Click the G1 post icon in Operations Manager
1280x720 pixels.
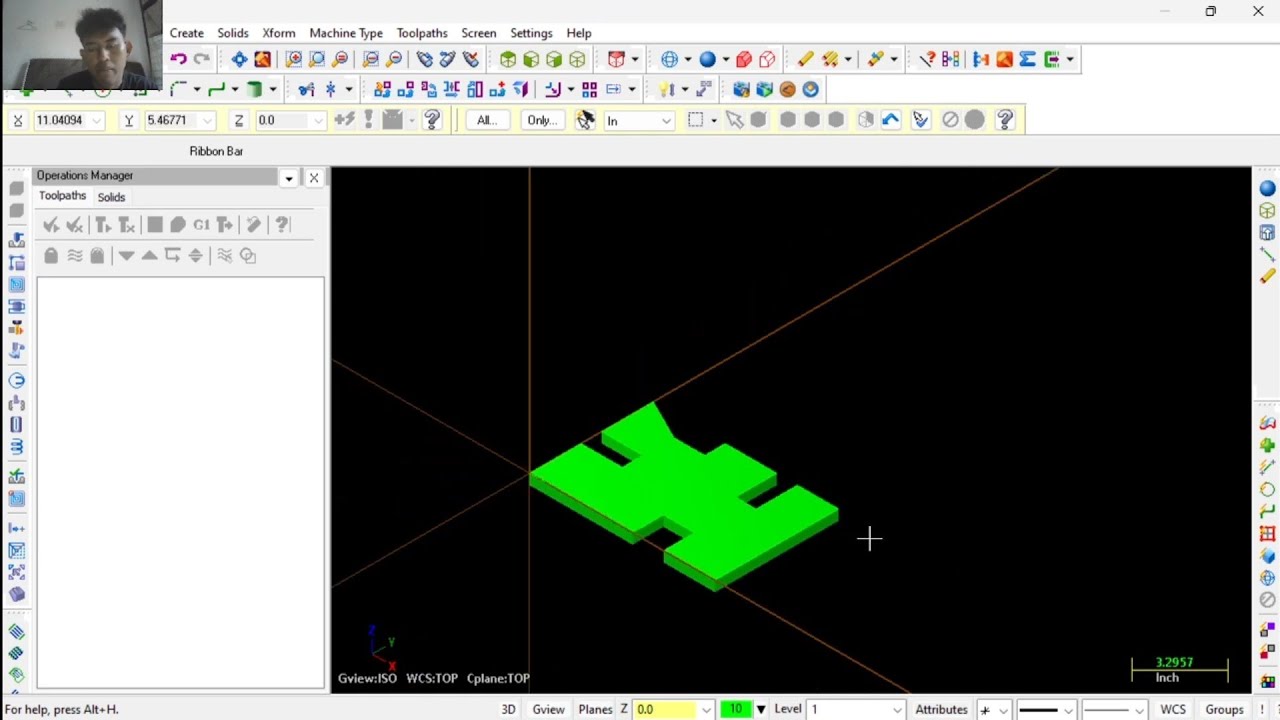click(201, 225)
